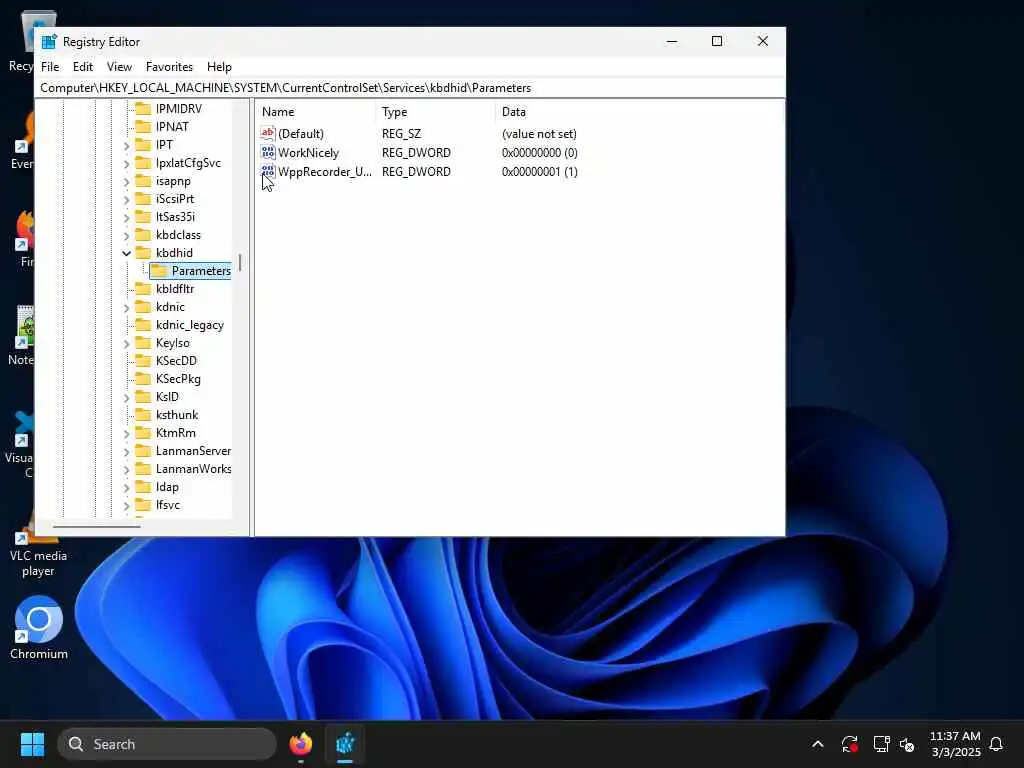Open the taskbar clock showing 11:37 AM

[955, 744]
